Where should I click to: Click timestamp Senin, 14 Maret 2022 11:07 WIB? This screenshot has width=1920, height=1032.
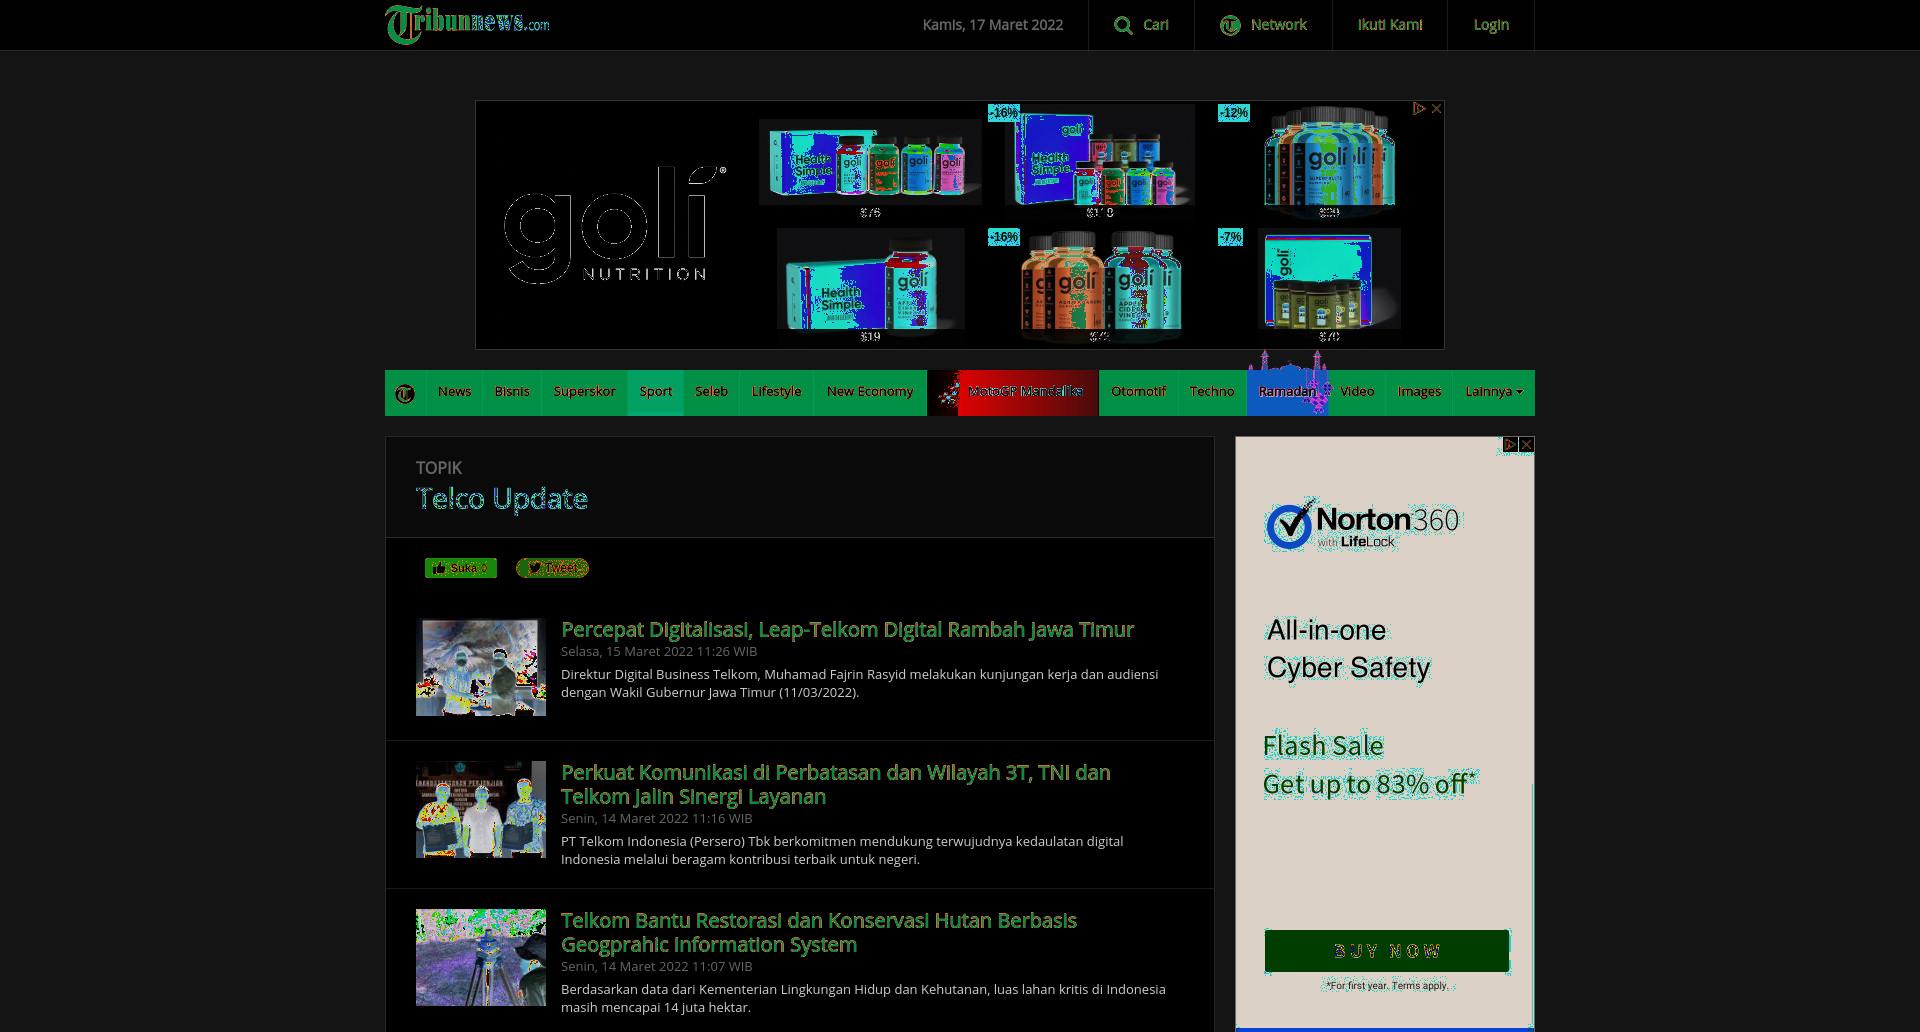[657, 966]
